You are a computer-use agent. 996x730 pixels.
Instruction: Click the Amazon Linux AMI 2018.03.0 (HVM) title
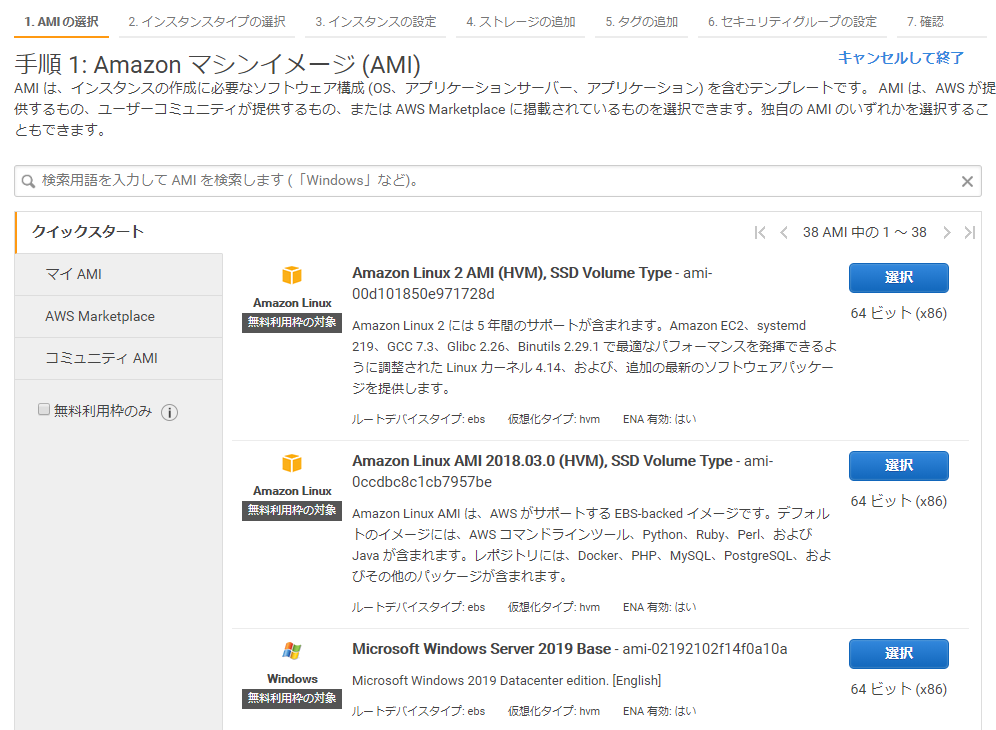click(x=542, y=461)
